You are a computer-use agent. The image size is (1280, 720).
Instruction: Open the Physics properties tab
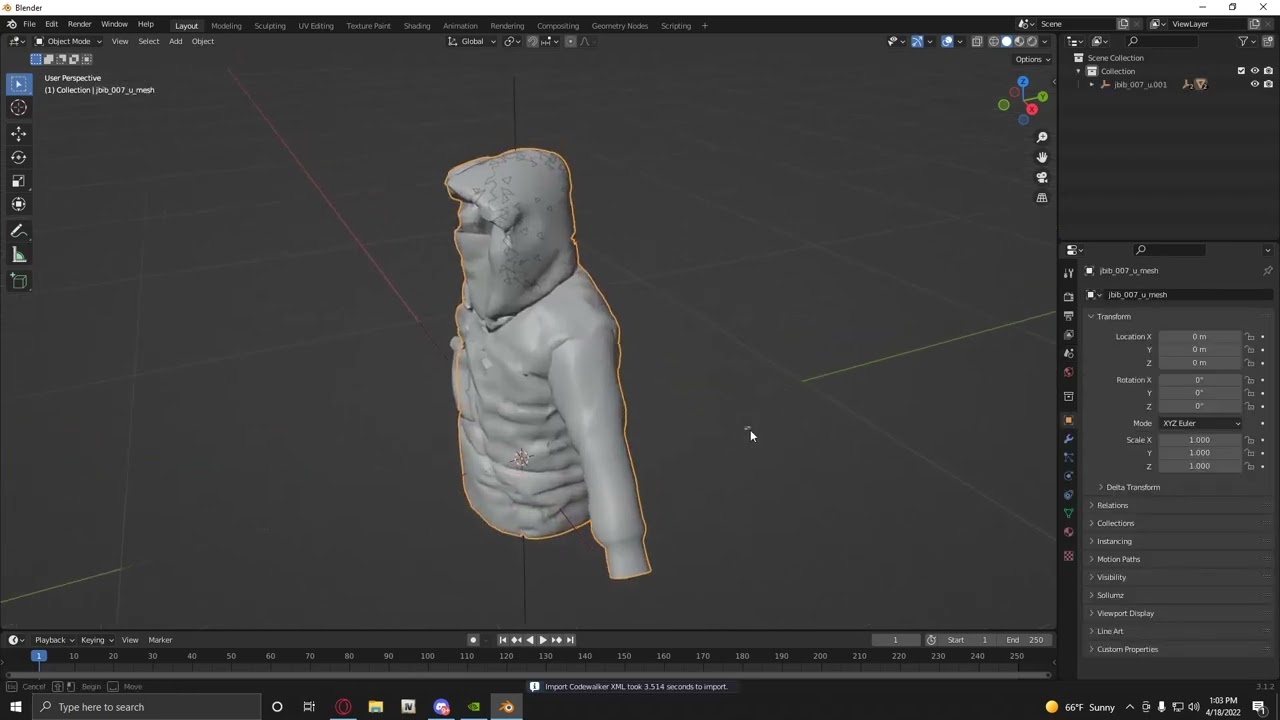click(x=1068, y=476)
